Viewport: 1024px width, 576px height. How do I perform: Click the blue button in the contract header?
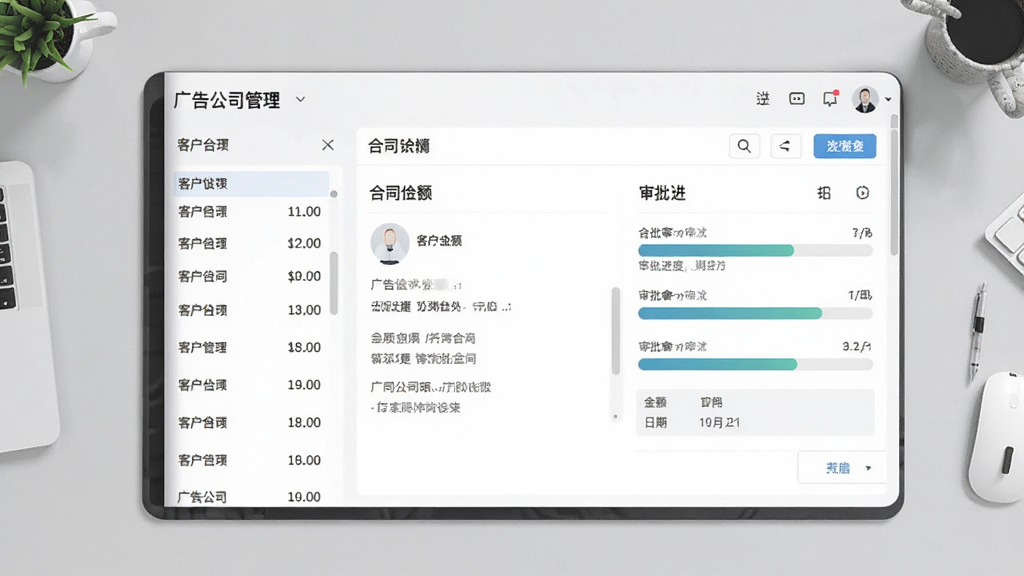point(844,146)
